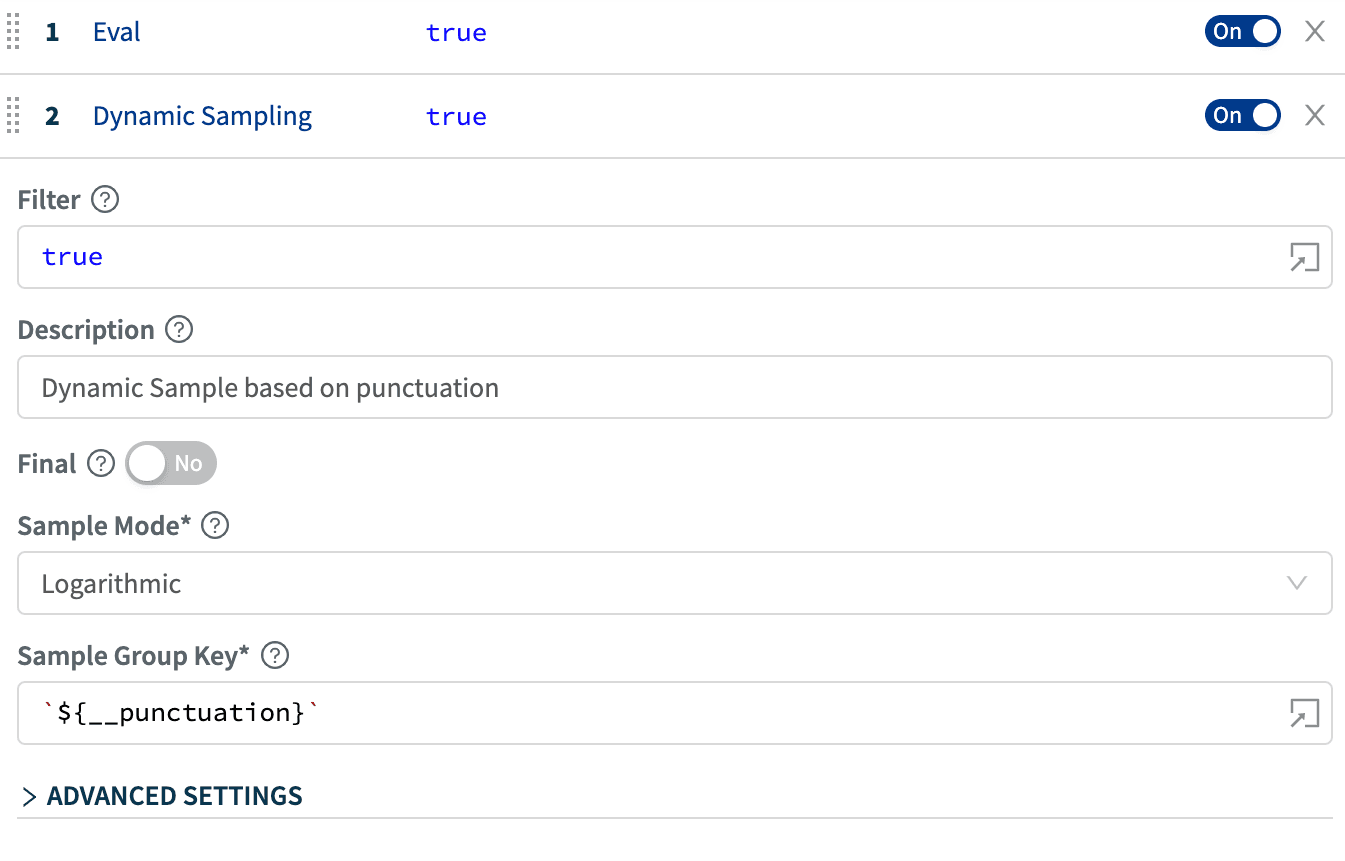Show help for the Final setting
The width and height of the screenshot is (1345, 861).
[101, 464]
